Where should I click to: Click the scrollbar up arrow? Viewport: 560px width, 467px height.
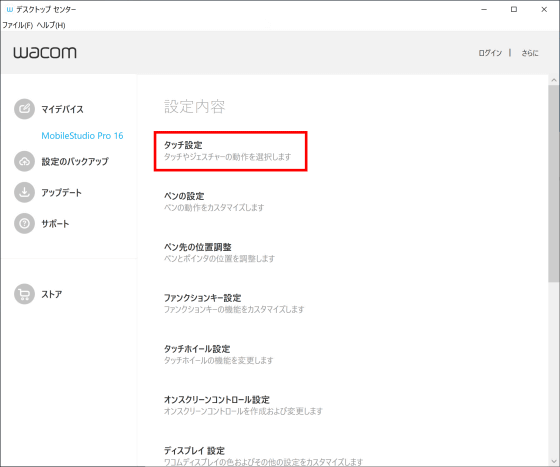(554, 80)
